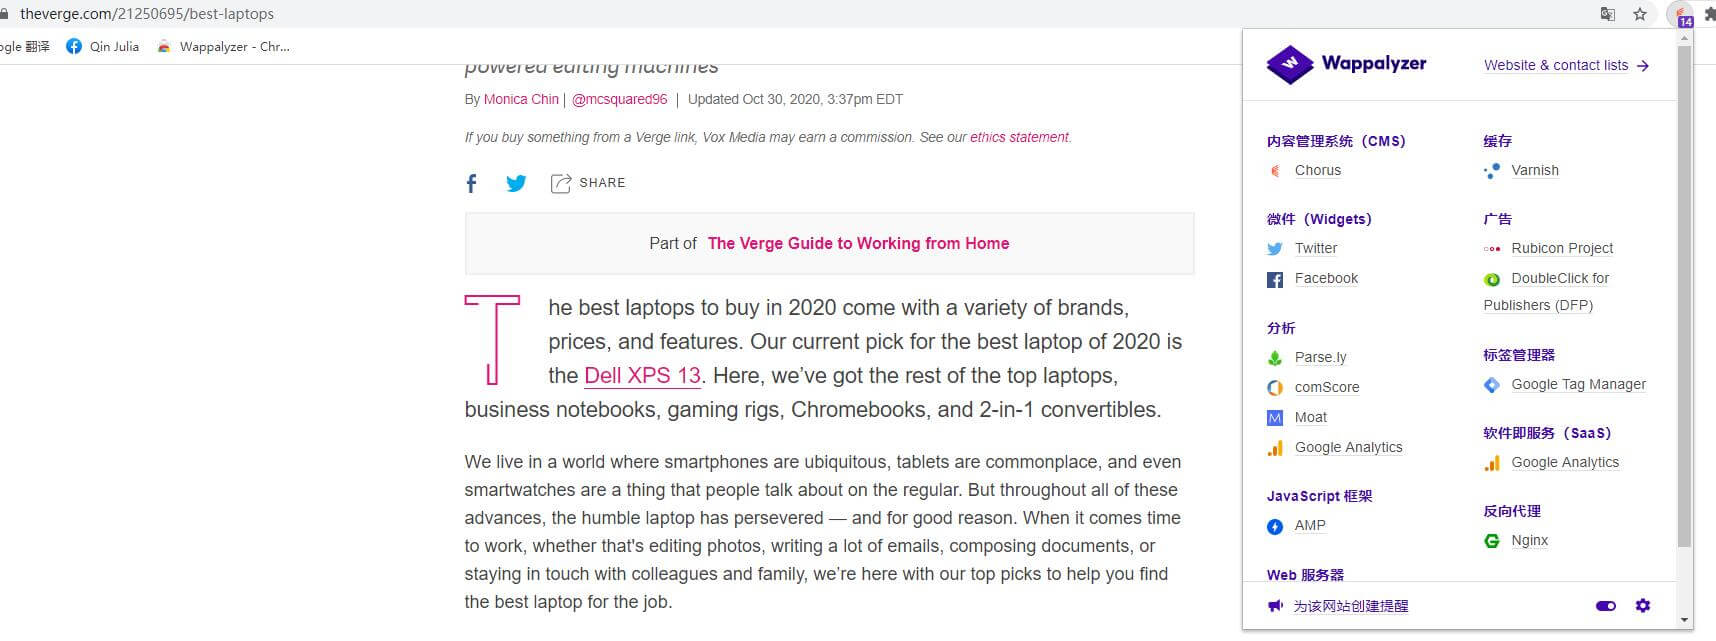Open The Verge Guide to Working from Home
Viewport: 1716px width, 641px height.
pyautogui.click(x=858, y=243)
